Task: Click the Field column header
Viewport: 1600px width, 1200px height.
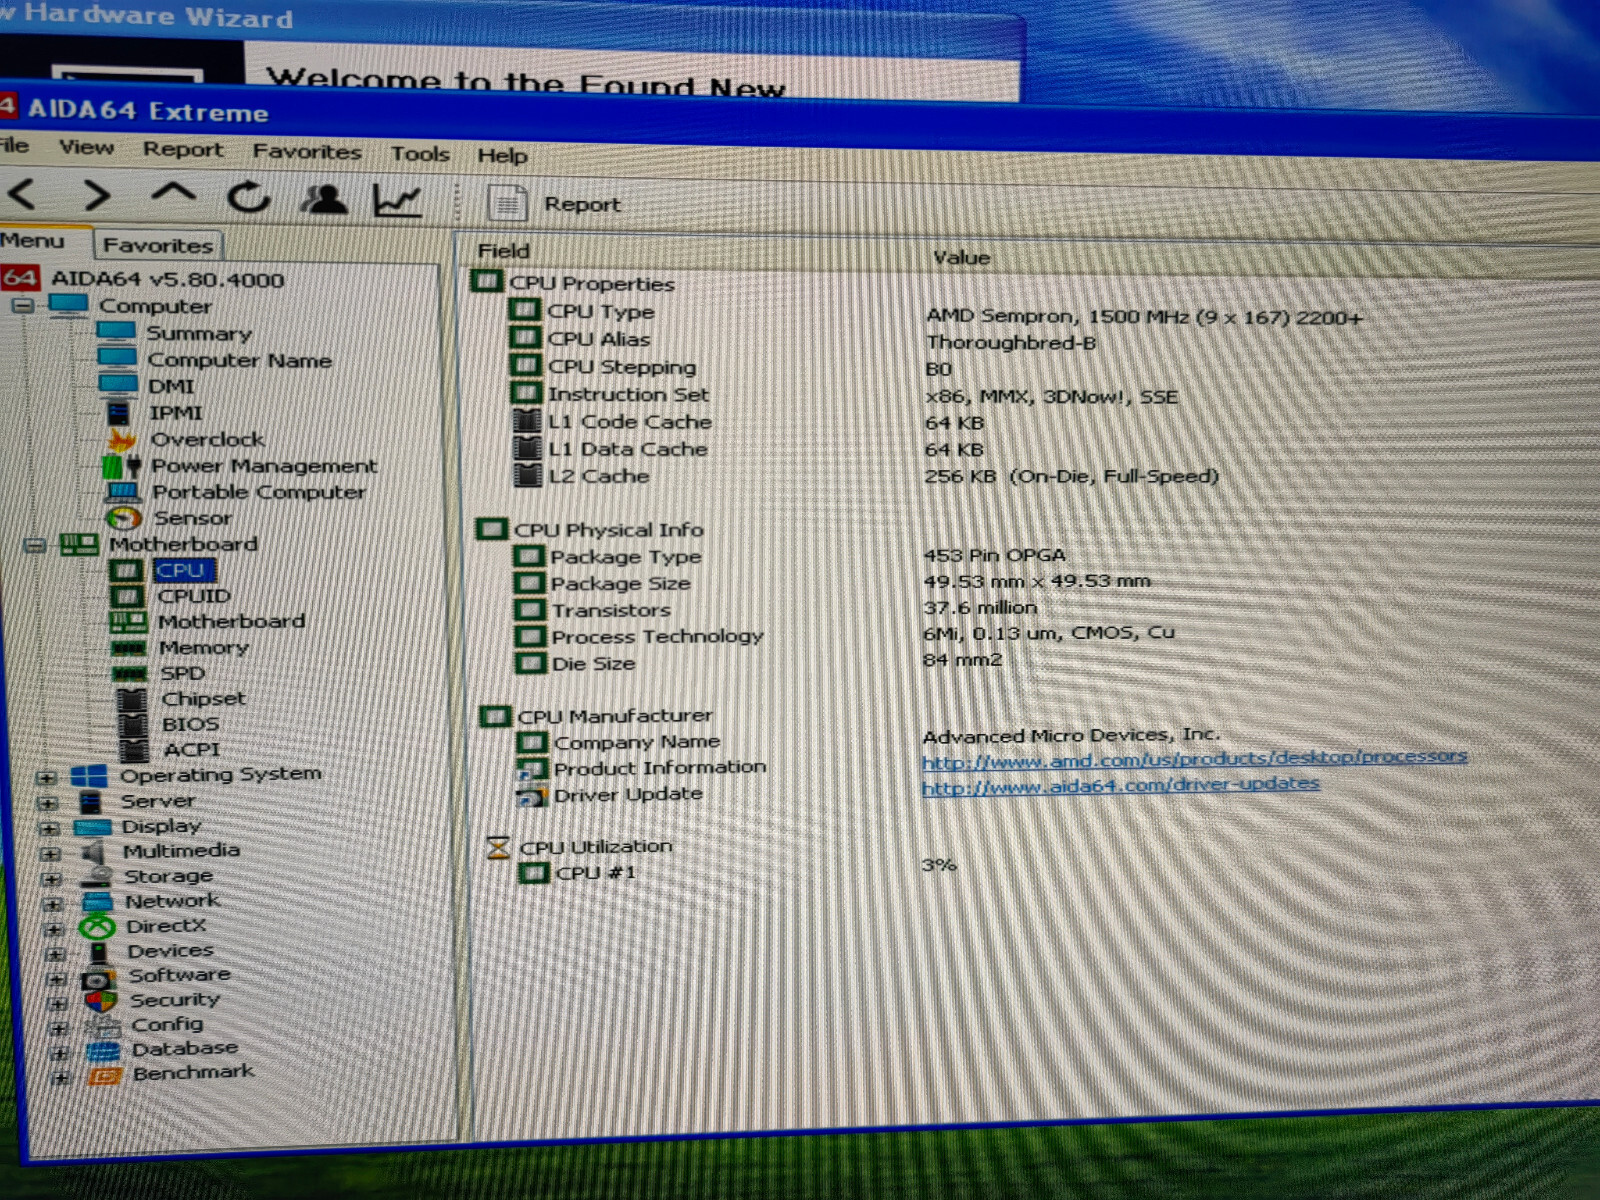Action: [503, 251]
